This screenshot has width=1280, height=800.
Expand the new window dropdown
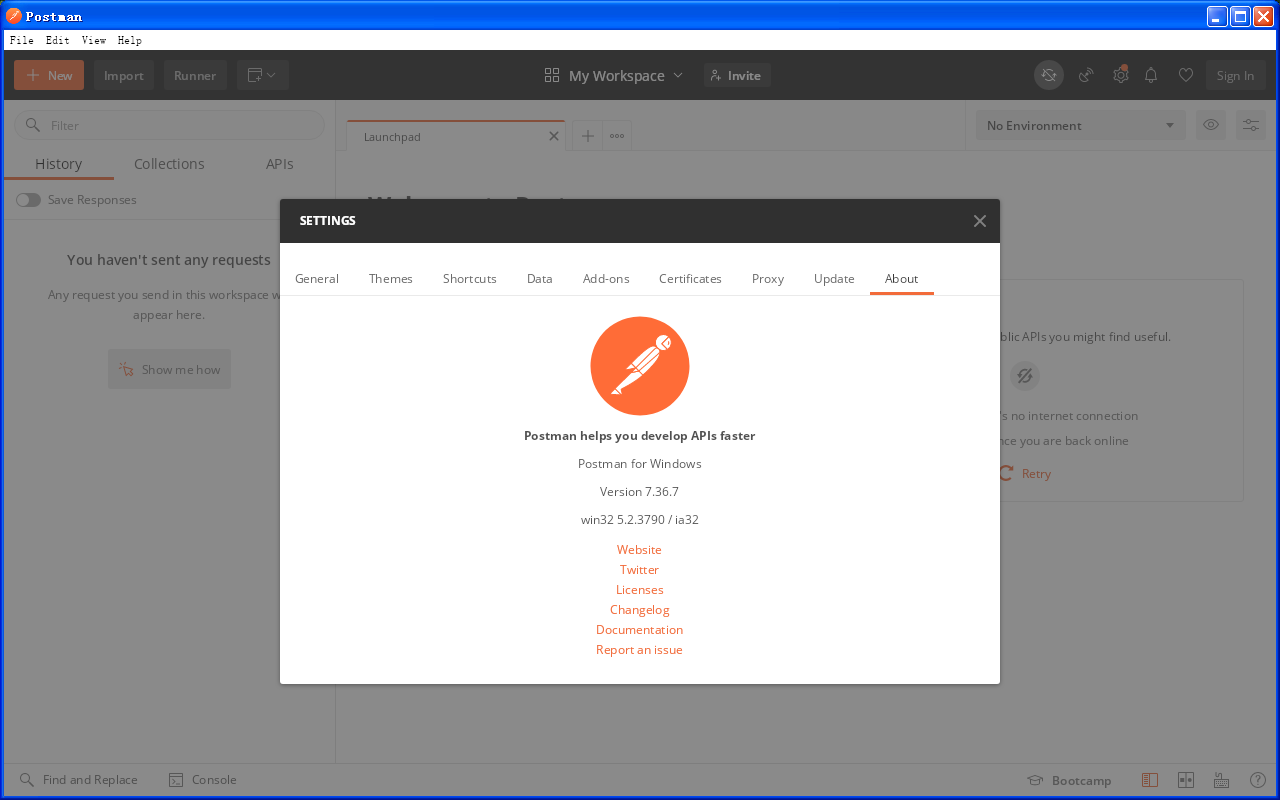[x=263, y=75]
